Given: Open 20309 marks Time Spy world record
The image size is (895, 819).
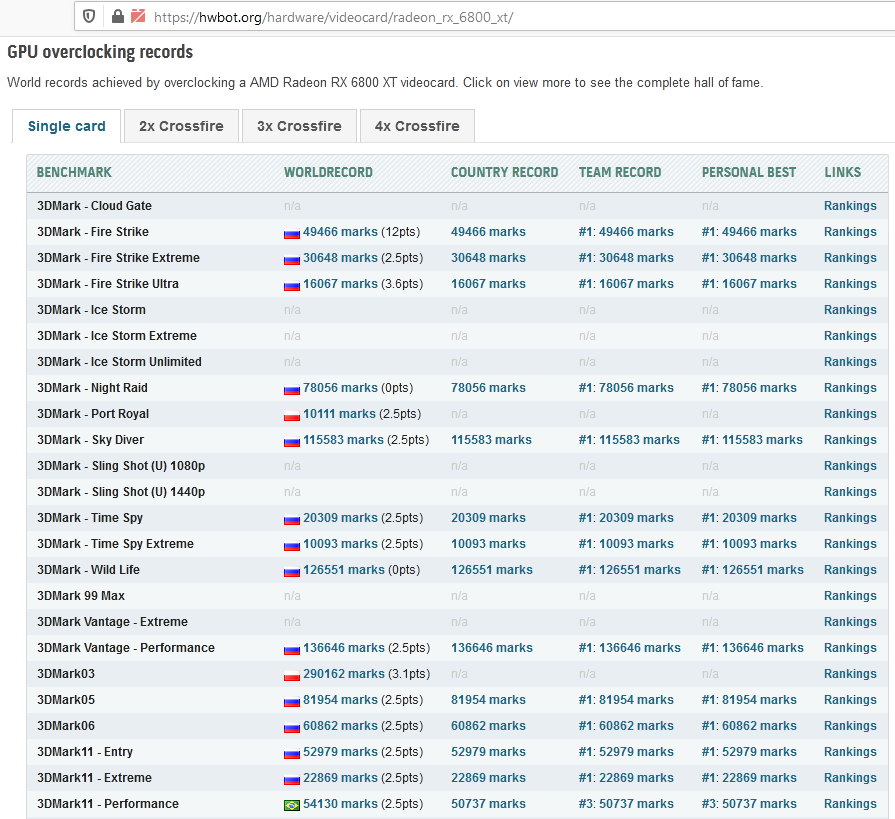Looking at the screenshot, I should pos(340,518).
